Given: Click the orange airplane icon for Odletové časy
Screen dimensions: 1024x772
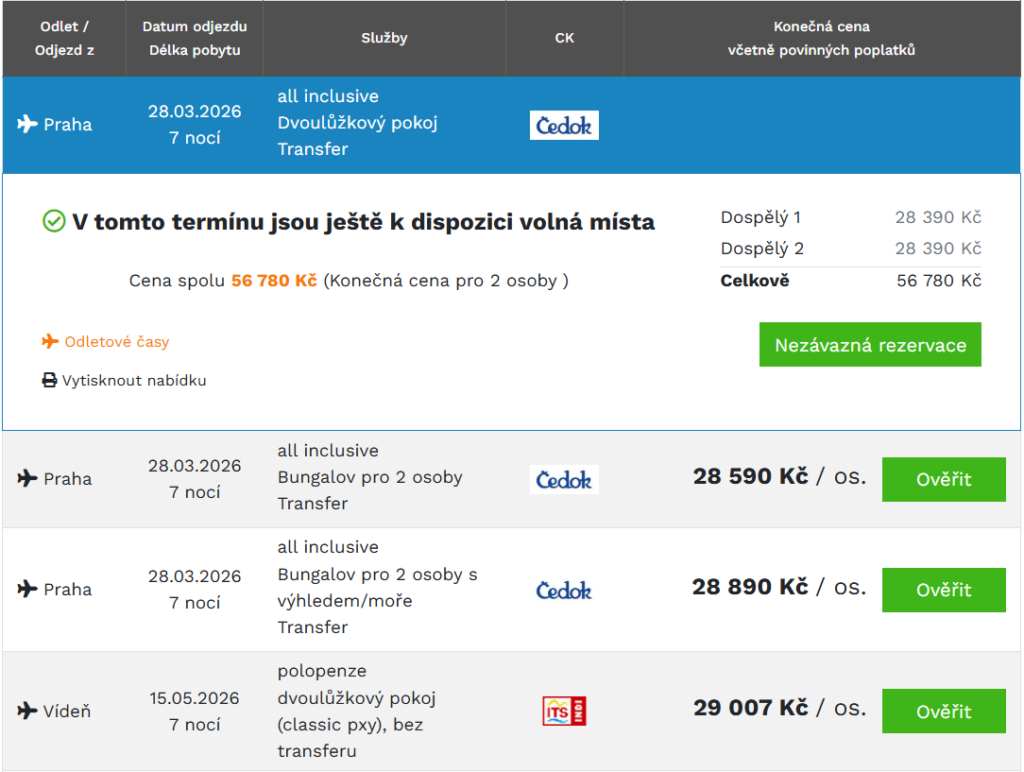Looking at the screenshot, I should (50, 342).
